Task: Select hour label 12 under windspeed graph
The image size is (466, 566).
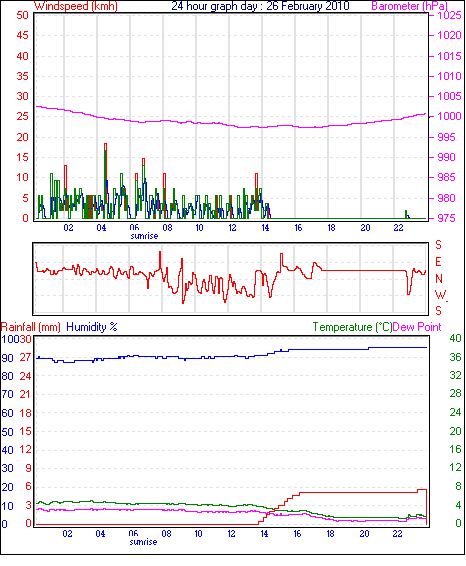Action: [232, 228]
